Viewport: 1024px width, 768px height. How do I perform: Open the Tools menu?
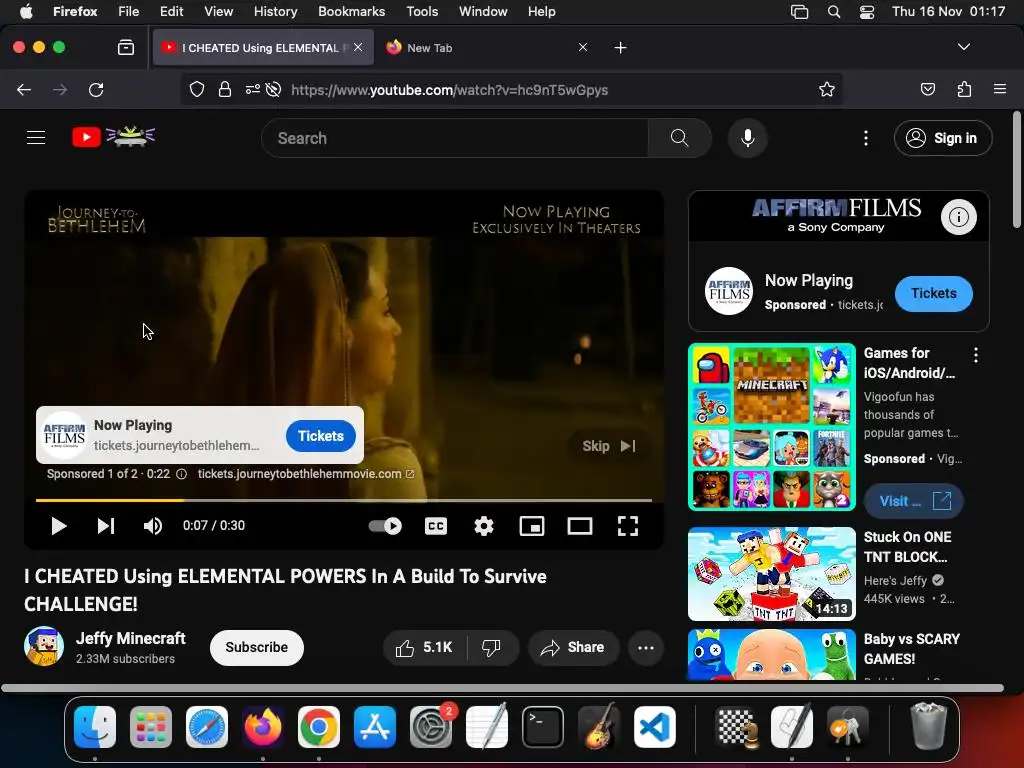tap(422, 12)
